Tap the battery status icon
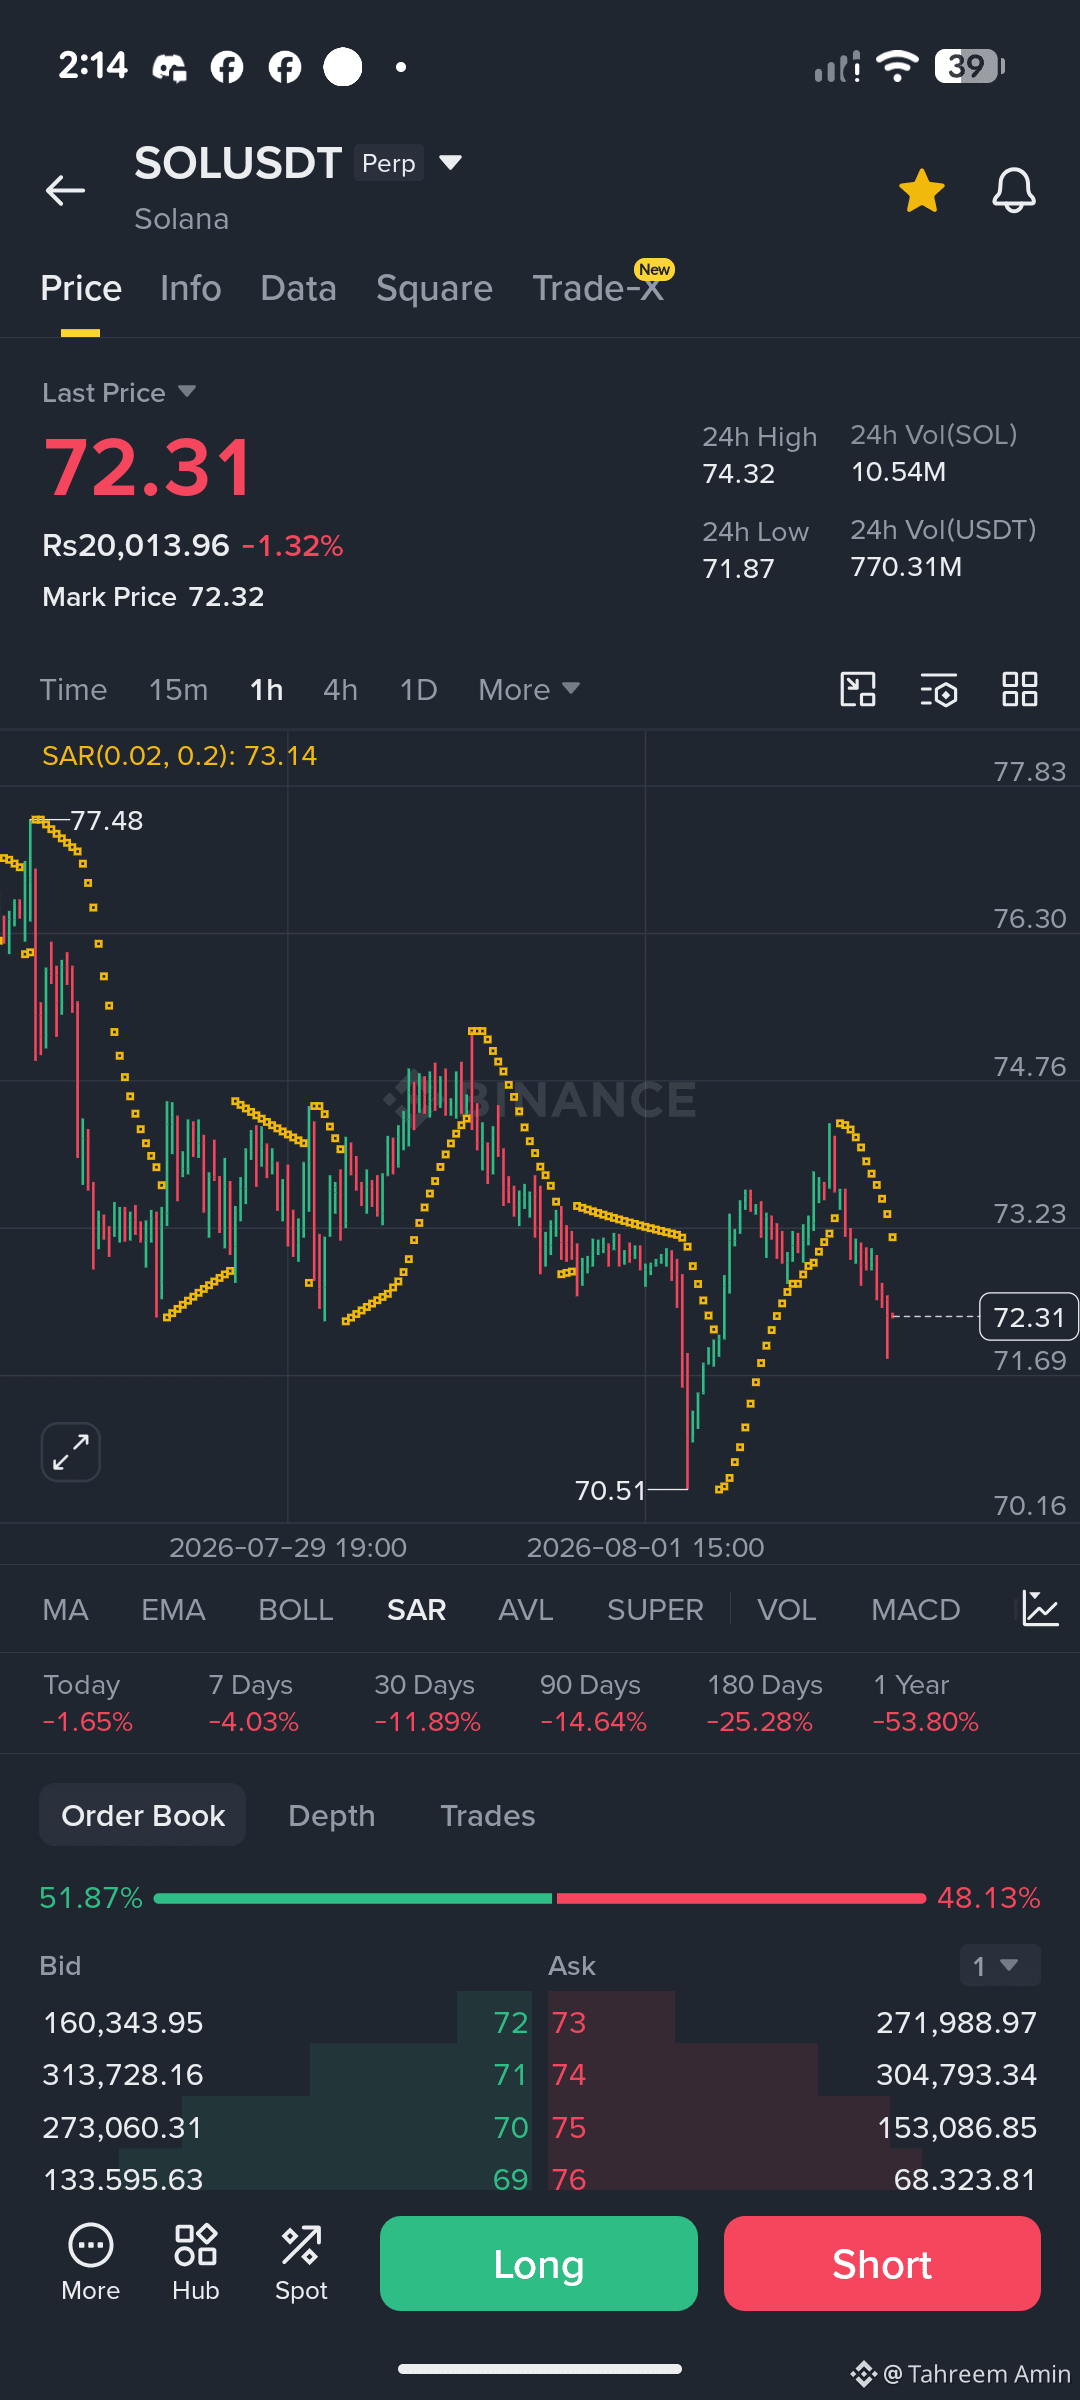The width and height of the screenshot is (1080, 2400). point(969,67)
